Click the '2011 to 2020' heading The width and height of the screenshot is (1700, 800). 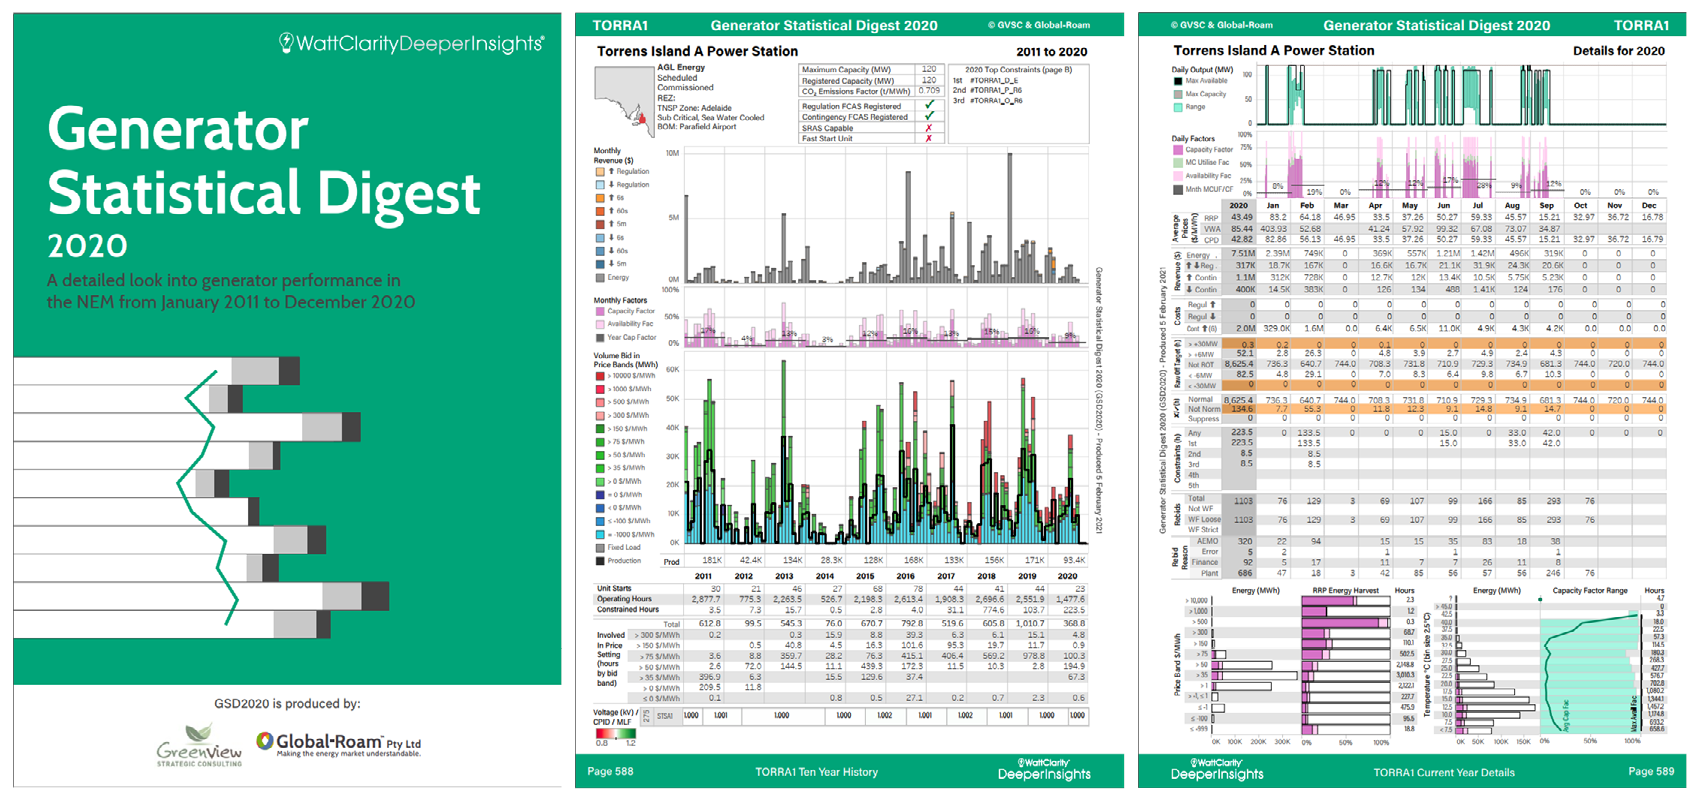(1051, 52)
